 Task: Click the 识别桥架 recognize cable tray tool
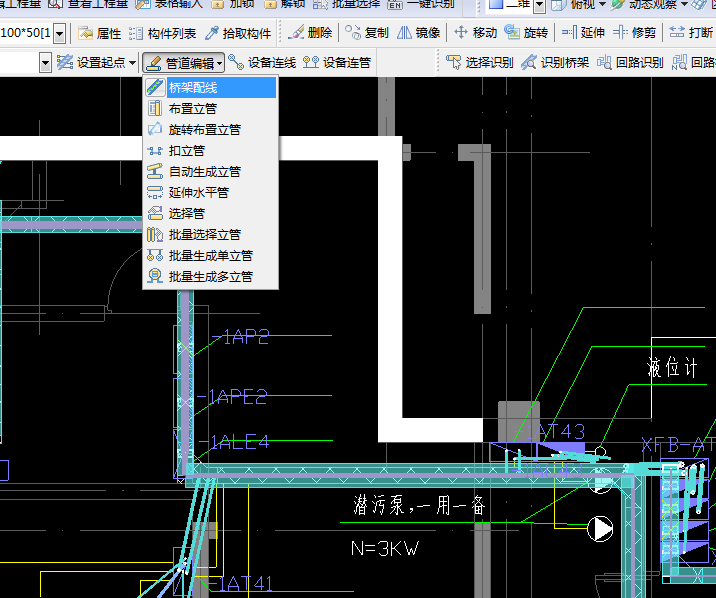tap(555, 63)
